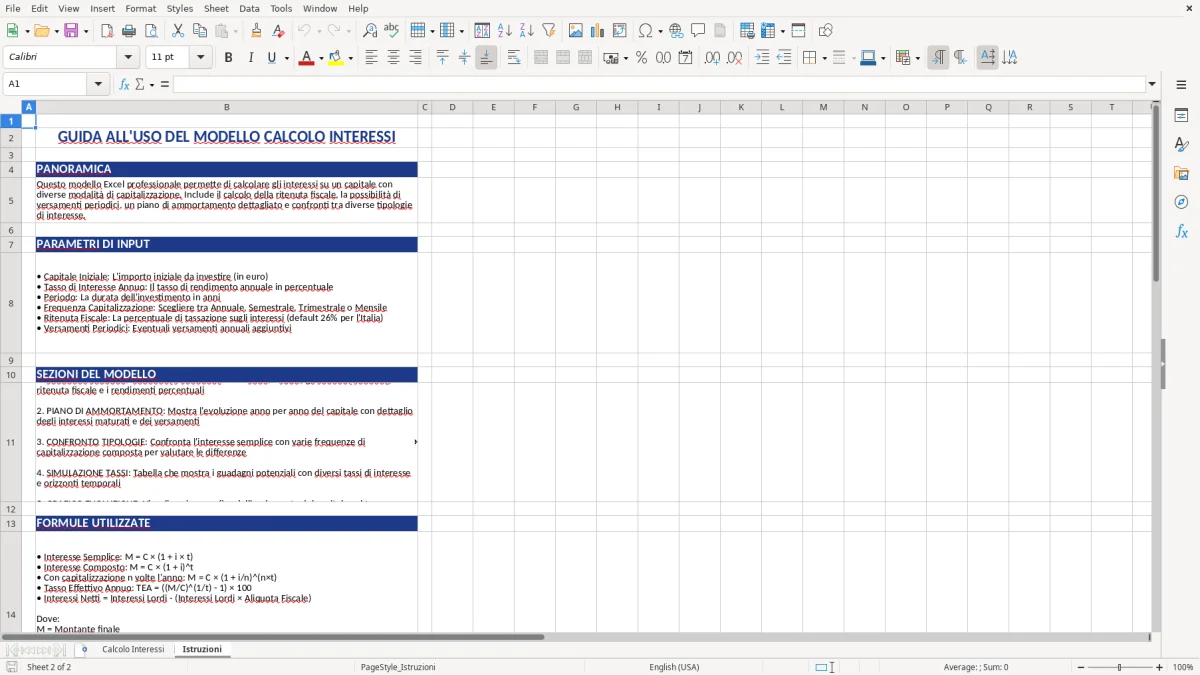Click the Insert Special Character omega icon

pos(645,31)
